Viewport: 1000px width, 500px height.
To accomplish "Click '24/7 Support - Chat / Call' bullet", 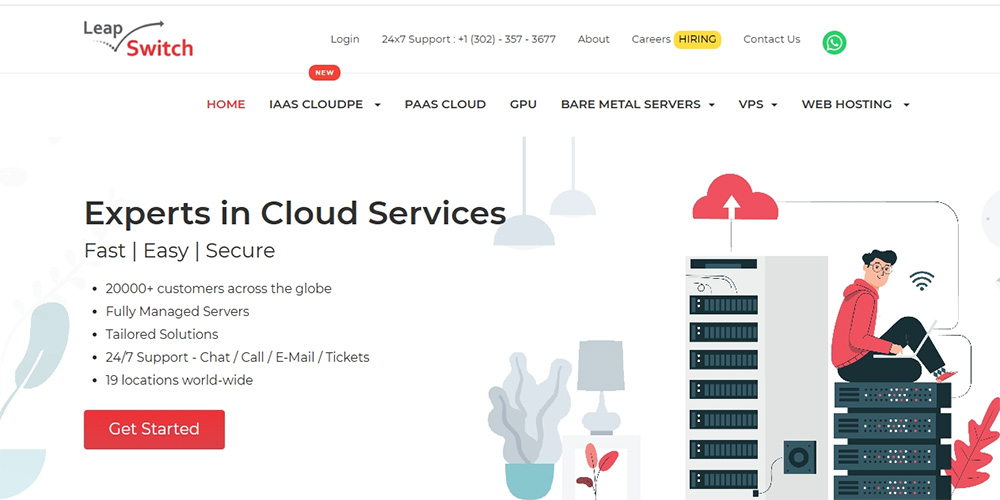I will [238, 357].
